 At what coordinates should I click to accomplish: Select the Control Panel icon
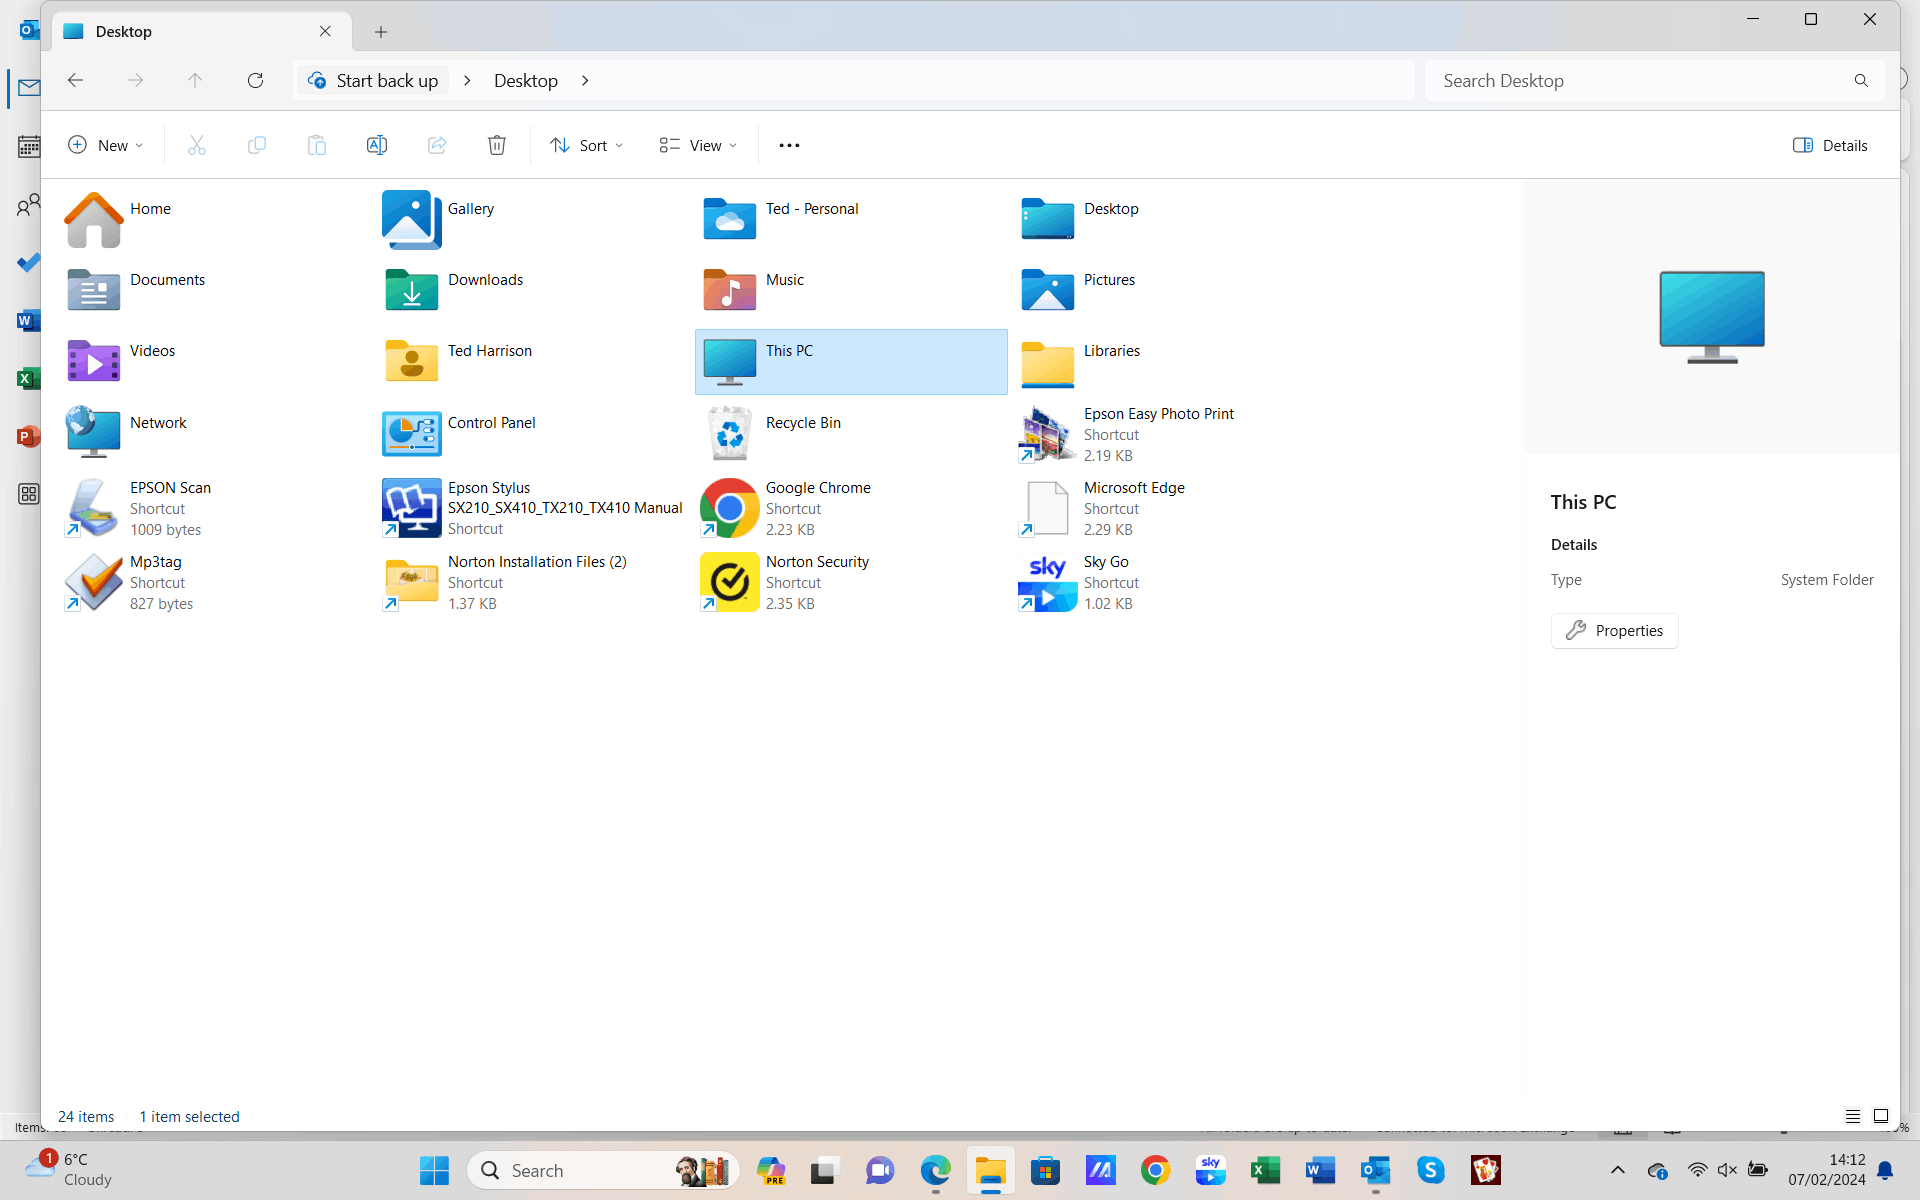tap(412, 433)
